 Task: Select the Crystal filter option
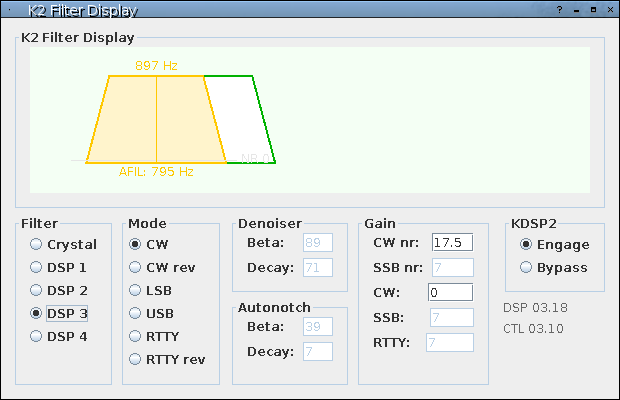pos(37,244)
